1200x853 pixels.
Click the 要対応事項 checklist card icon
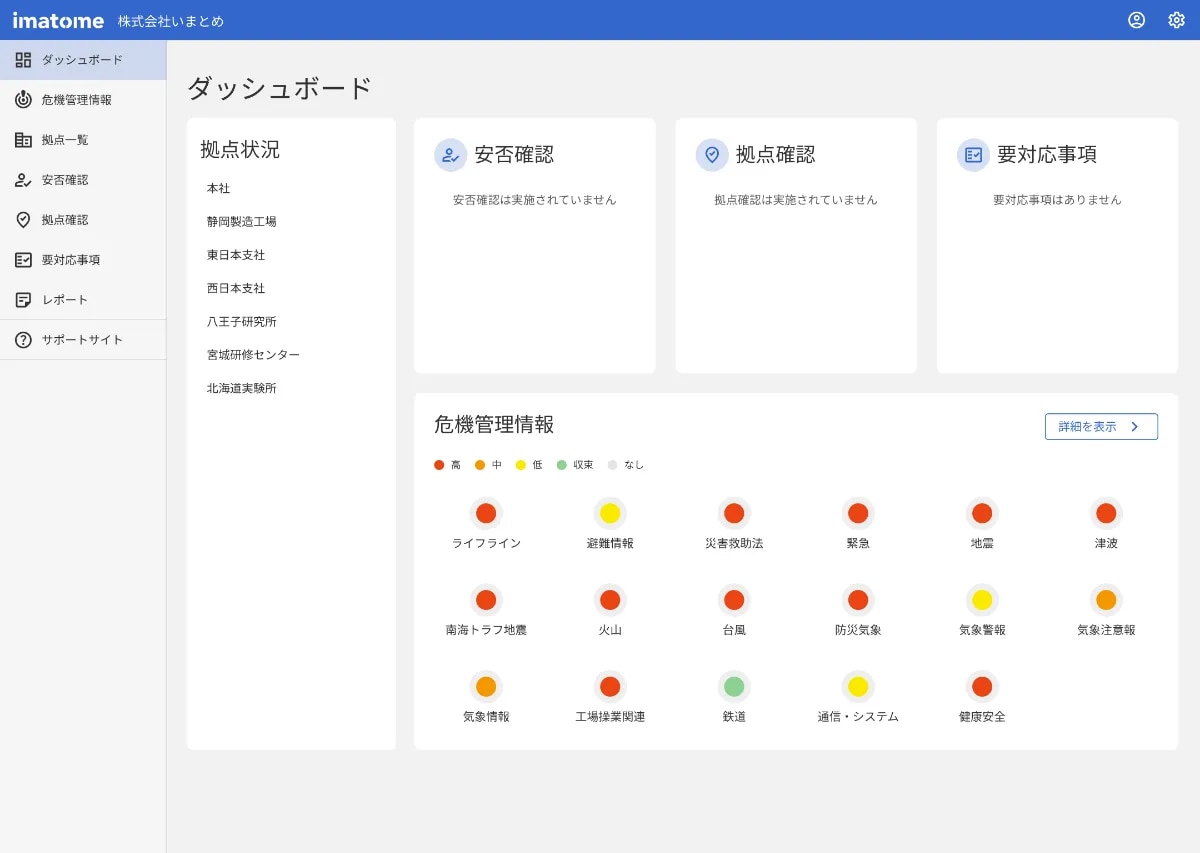[x=973, y=155]
